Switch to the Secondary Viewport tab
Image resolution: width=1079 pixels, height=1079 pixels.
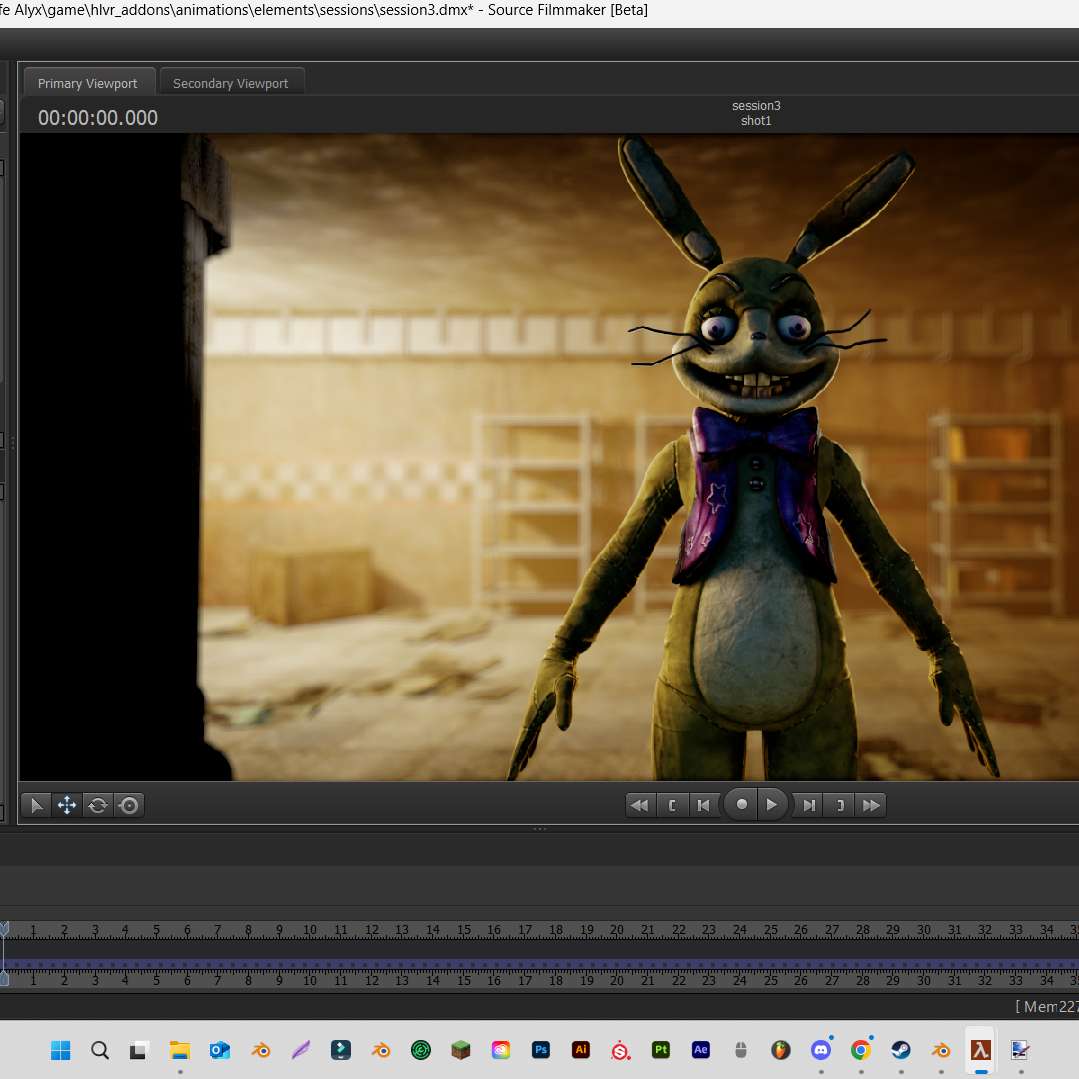pyautogui.click(x=231, y=83)
